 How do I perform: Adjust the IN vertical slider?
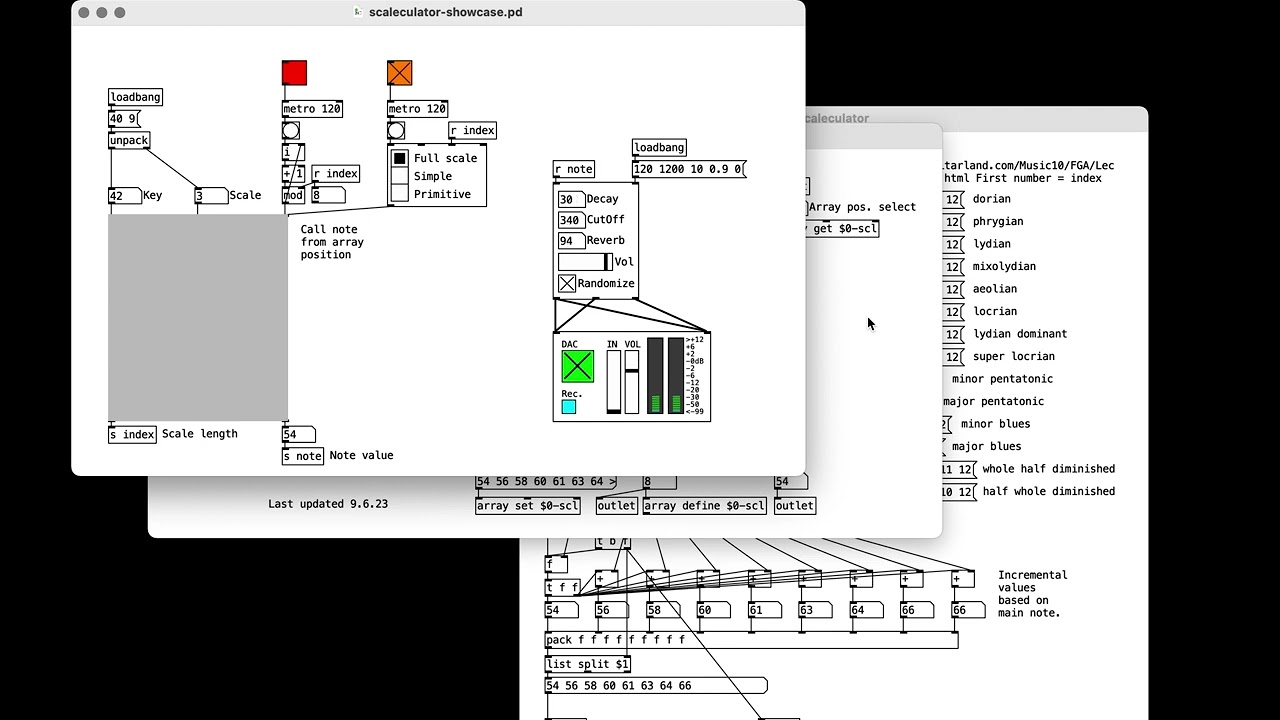pyautogui.click(x=614, y=382)
